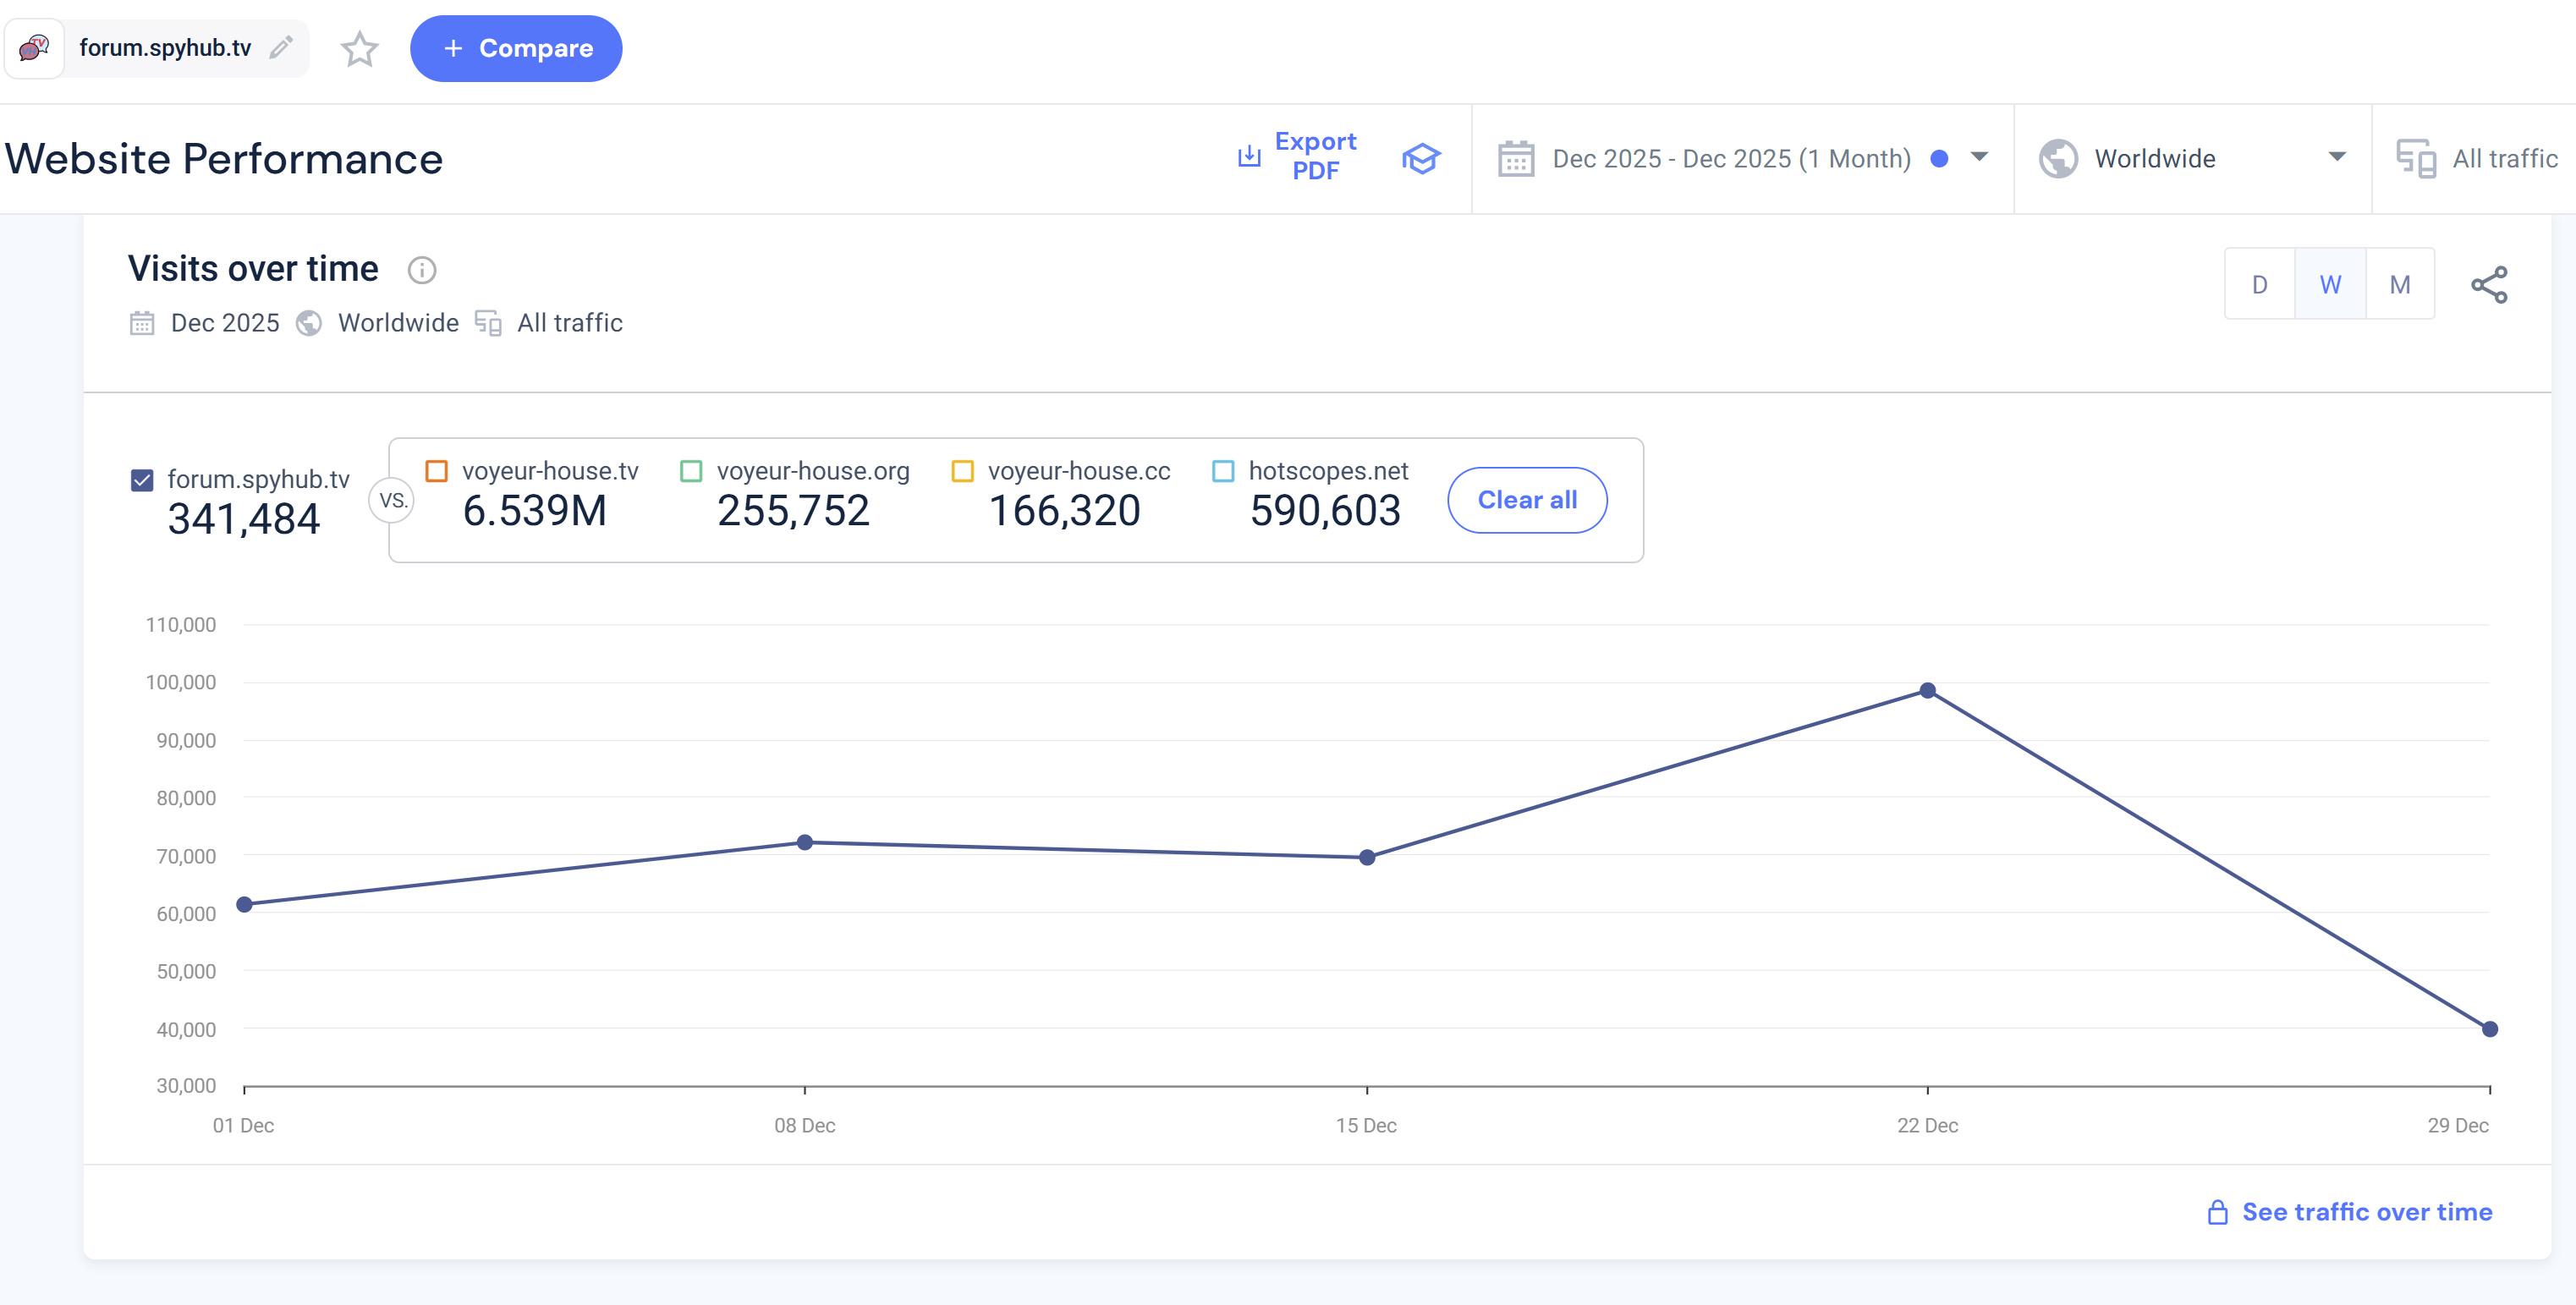The width and height of the screenshot is (2576, 1305).
Task: Click the 22 Dec peak data point
Action: coord(1927,691)
